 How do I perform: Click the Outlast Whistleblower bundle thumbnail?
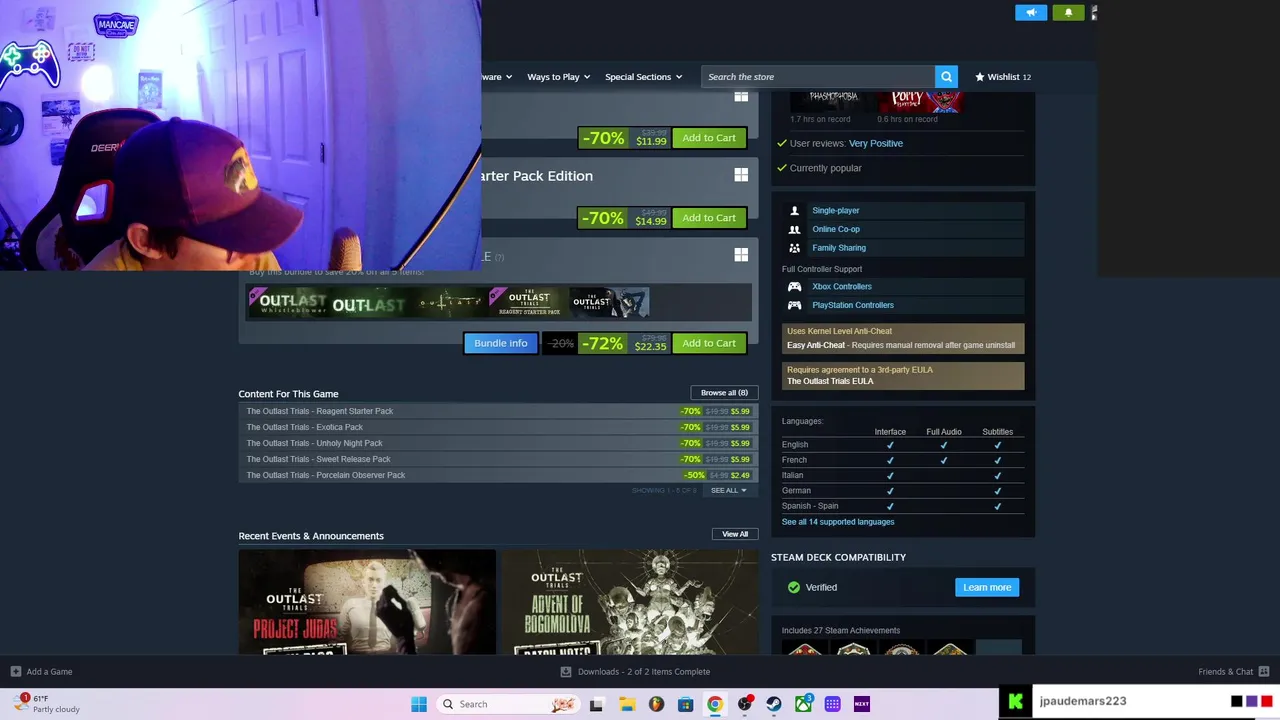(288, 302)
